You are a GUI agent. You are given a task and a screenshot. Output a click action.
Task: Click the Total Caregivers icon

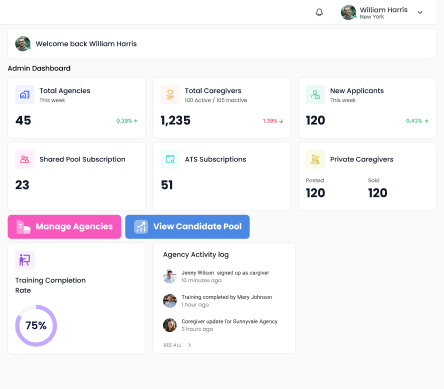[x=170, y=95]
